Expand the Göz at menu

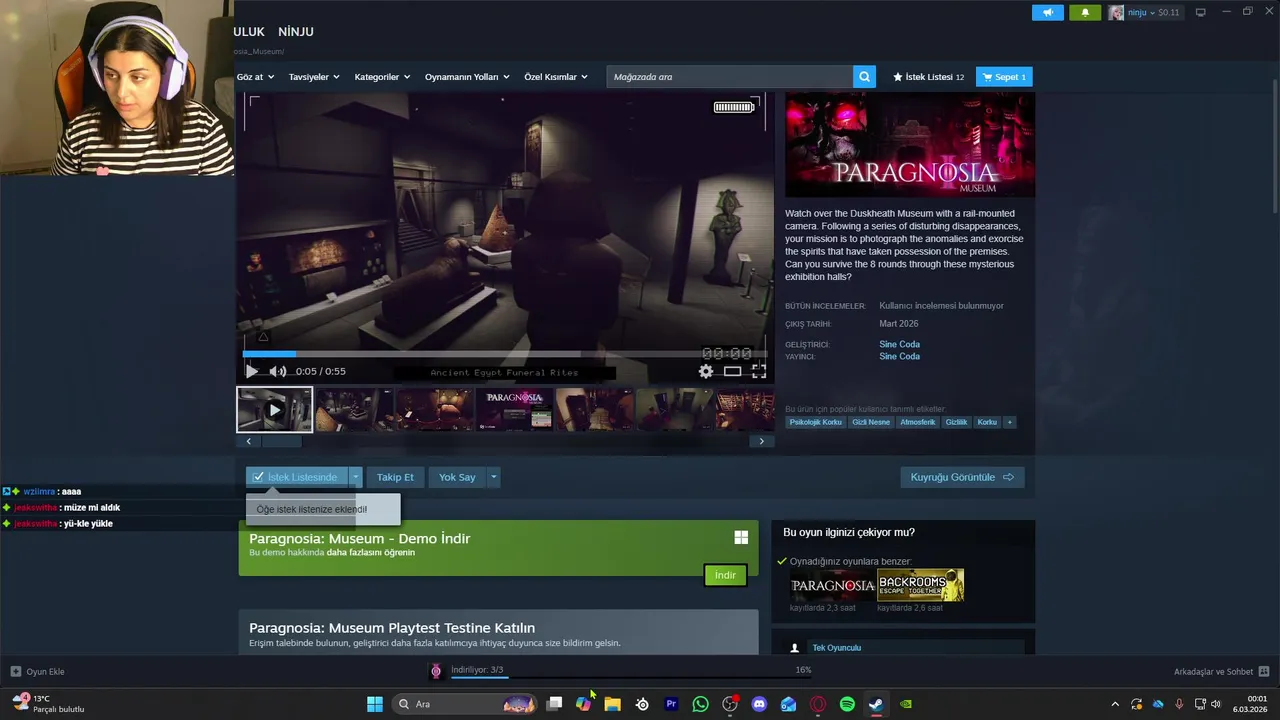coord(255,77)
